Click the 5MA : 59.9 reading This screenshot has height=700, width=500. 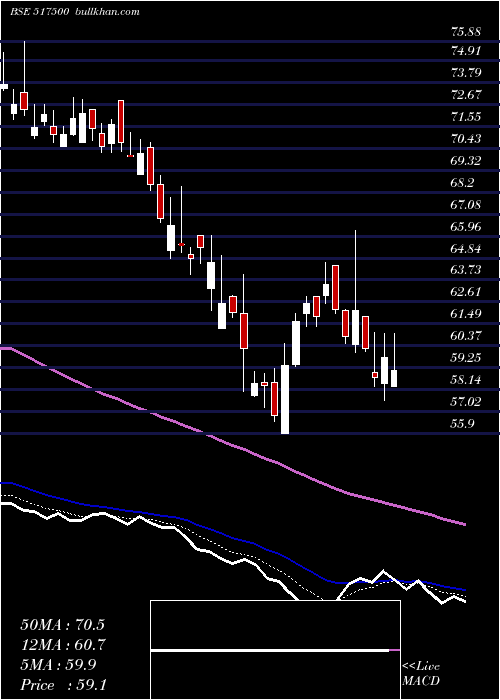(x=58, y=665)
